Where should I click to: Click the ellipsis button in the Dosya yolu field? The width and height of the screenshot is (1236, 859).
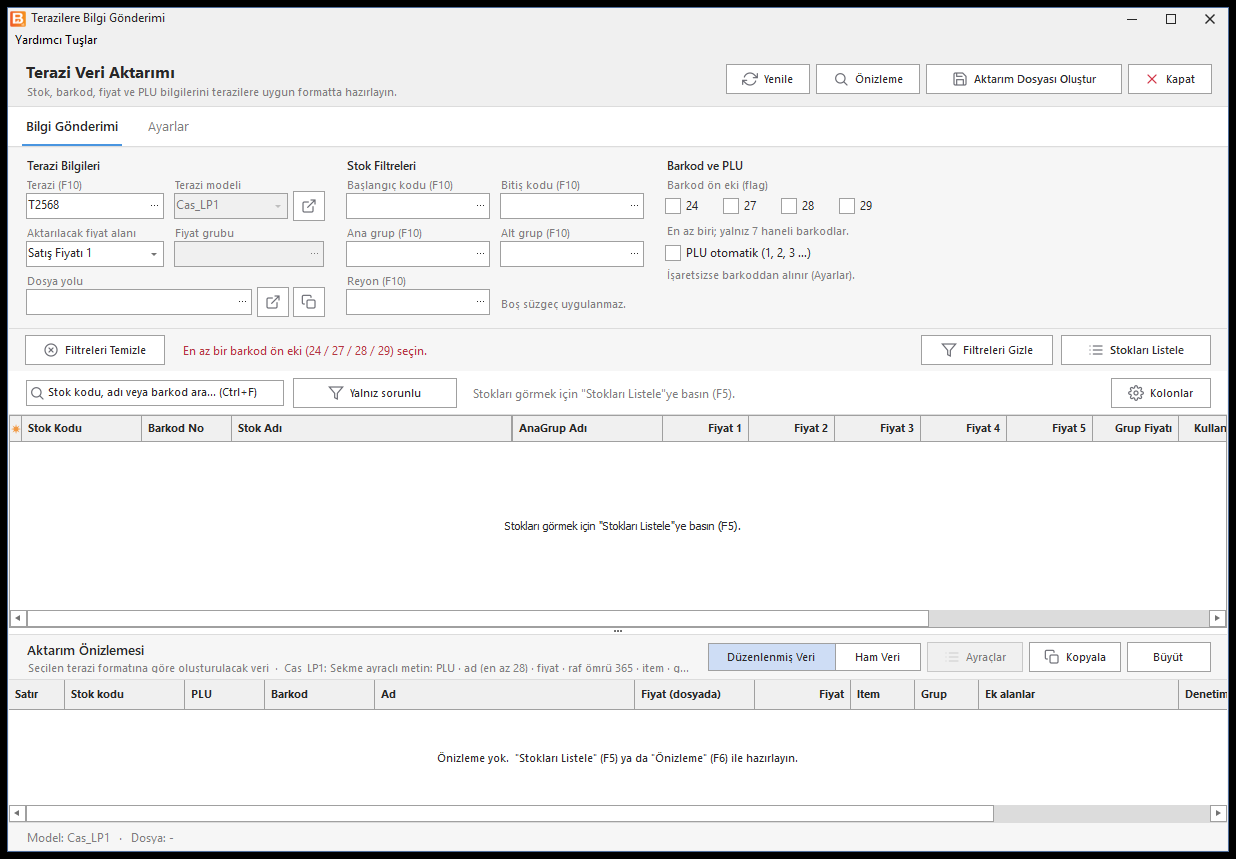point(242,302)
